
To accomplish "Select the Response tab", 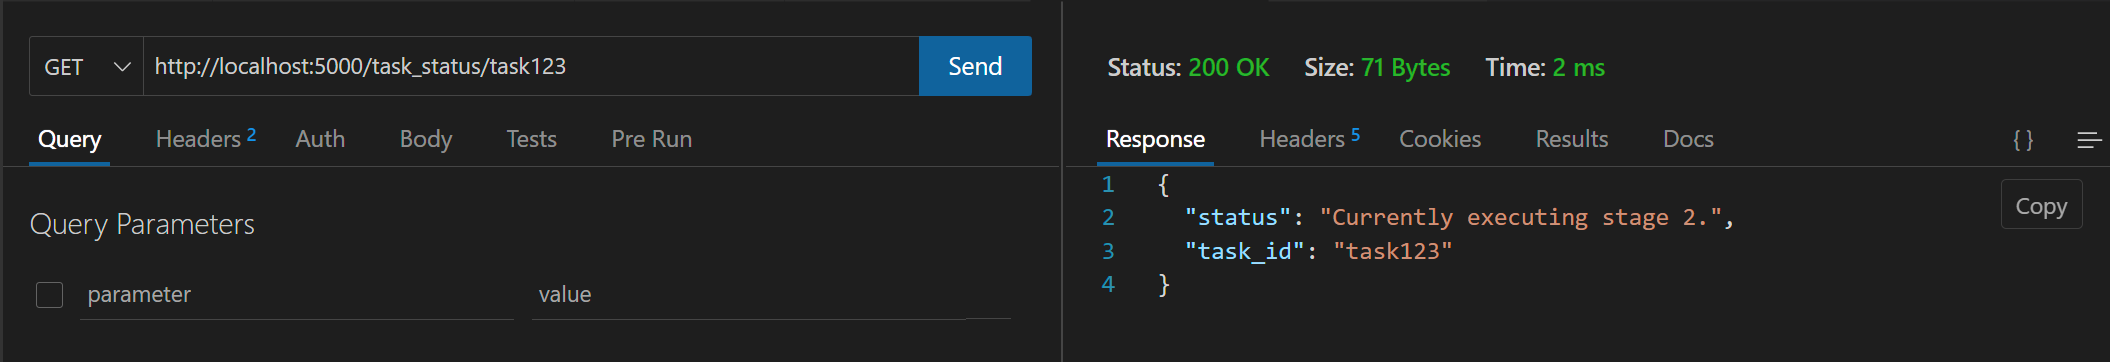I will (x=1155, y=139).
